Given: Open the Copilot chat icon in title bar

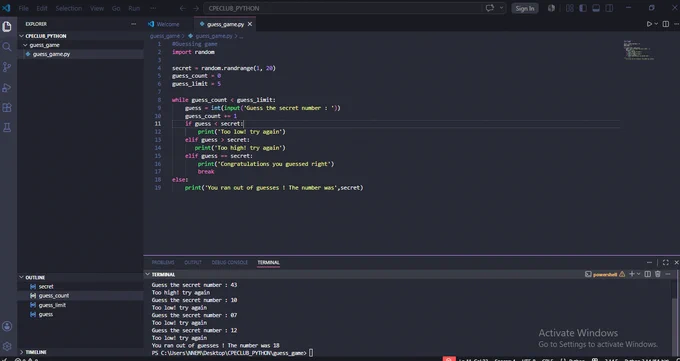Looking at the screenshot, I should click(490, 8).
